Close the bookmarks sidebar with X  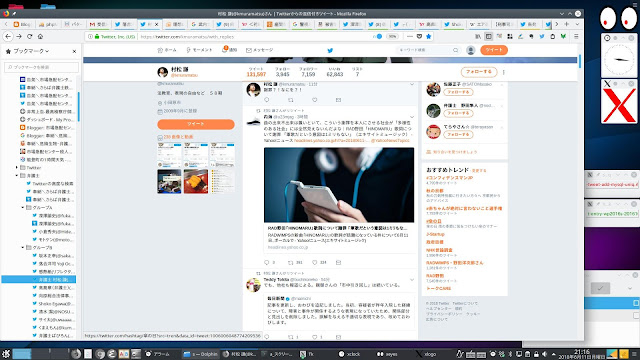point(74,51)
